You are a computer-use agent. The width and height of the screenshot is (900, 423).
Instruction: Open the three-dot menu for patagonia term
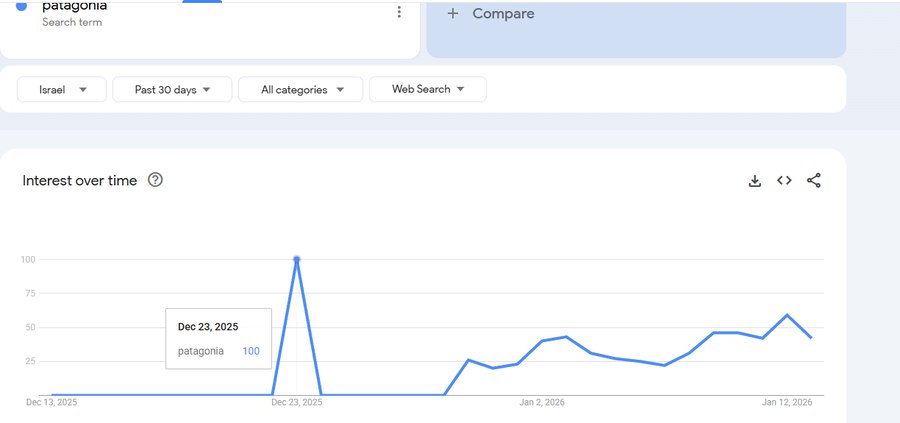(x=399, y=12)
